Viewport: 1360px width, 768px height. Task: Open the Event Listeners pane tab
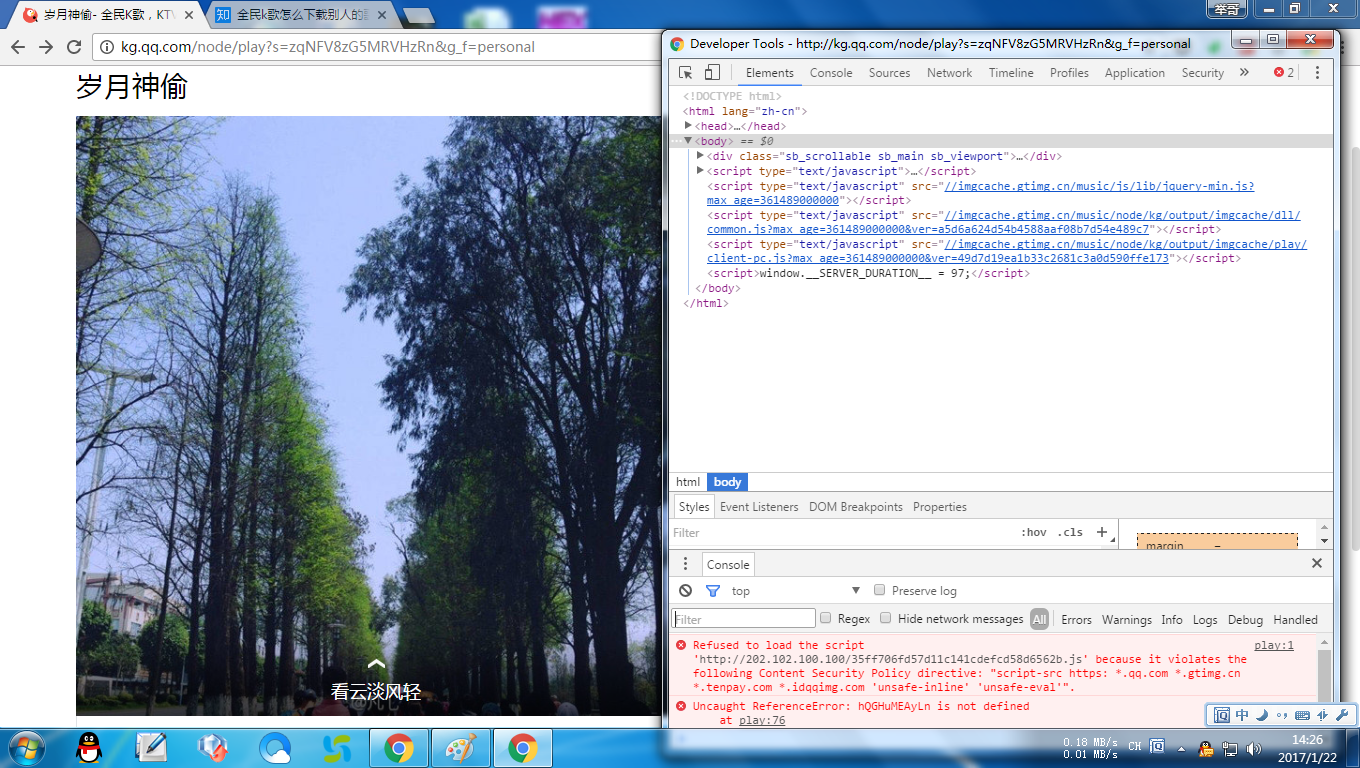759,507
